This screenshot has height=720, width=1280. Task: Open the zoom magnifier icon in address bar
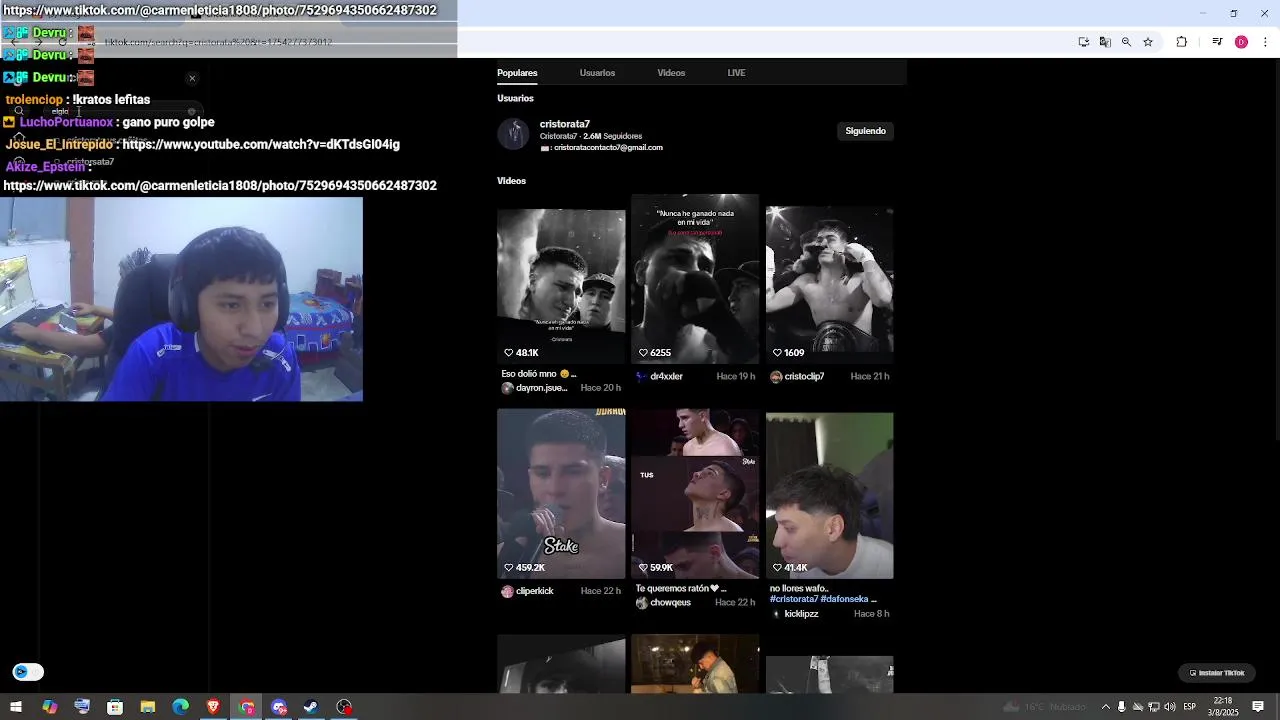click(1126, 42)
